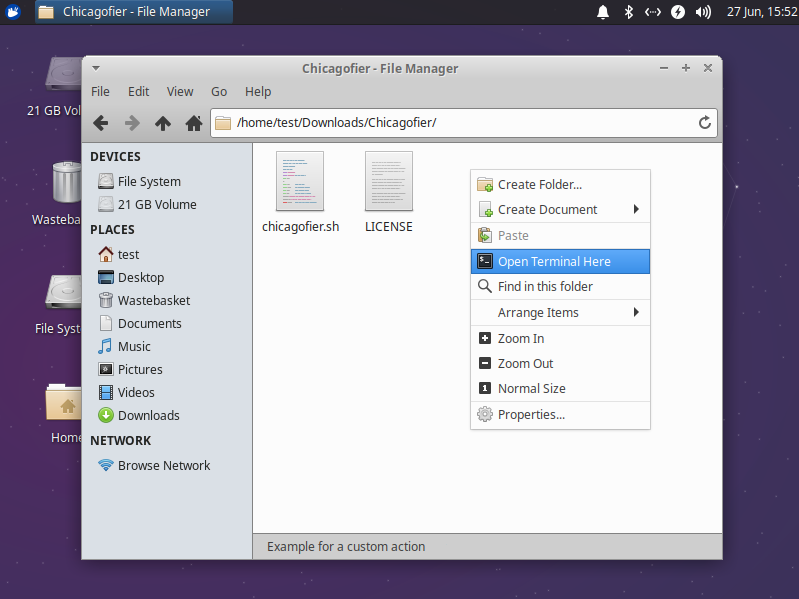This screenshot has width=799, height=599.
Task: Go back with the left arrow button
Action: coord(101,123)
